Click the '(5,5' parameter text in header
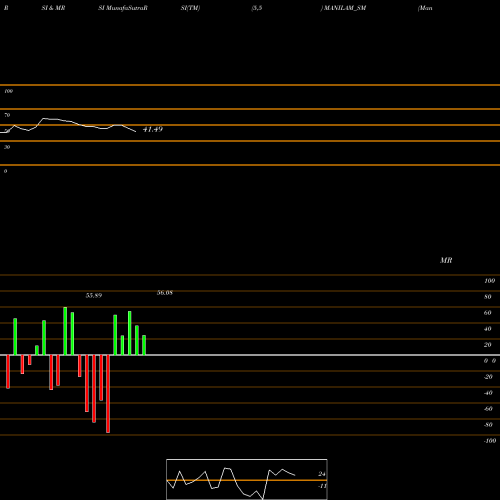500x500 pixels. point(257,8)
